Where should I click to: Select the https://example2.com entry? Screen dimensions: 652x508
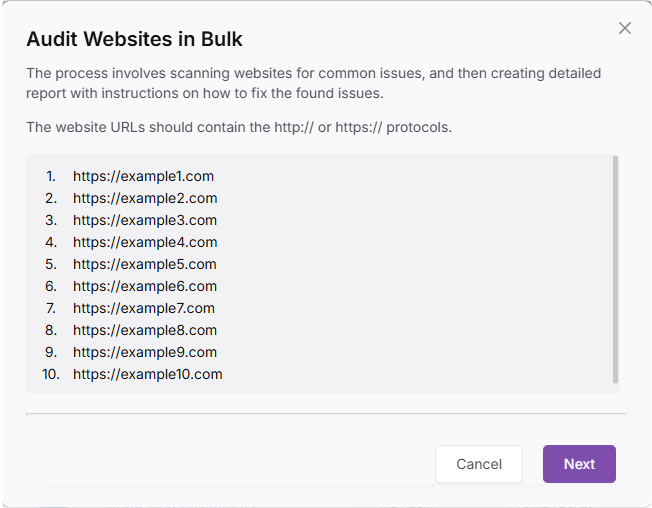[x=145, y=198]
